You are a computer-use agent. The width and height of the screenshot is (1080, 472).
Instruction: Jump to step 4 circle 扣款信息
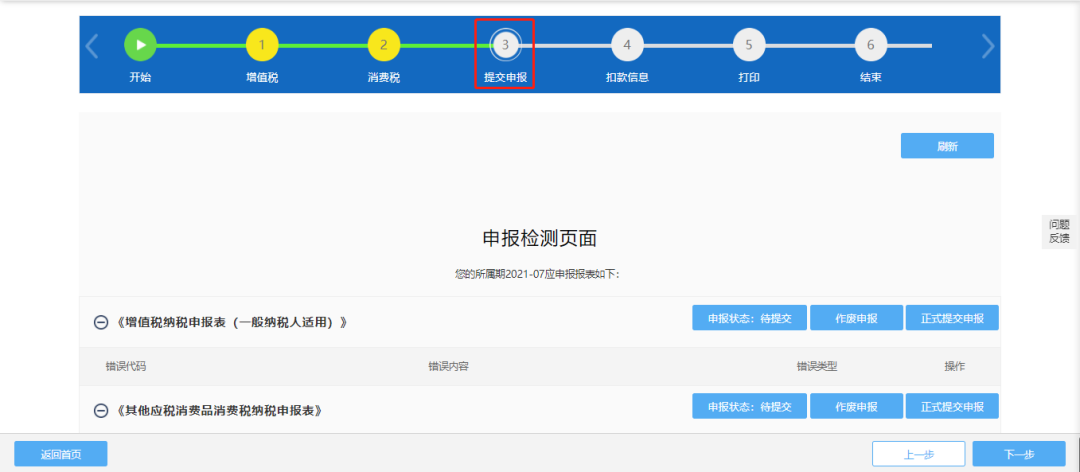point(627,45)
